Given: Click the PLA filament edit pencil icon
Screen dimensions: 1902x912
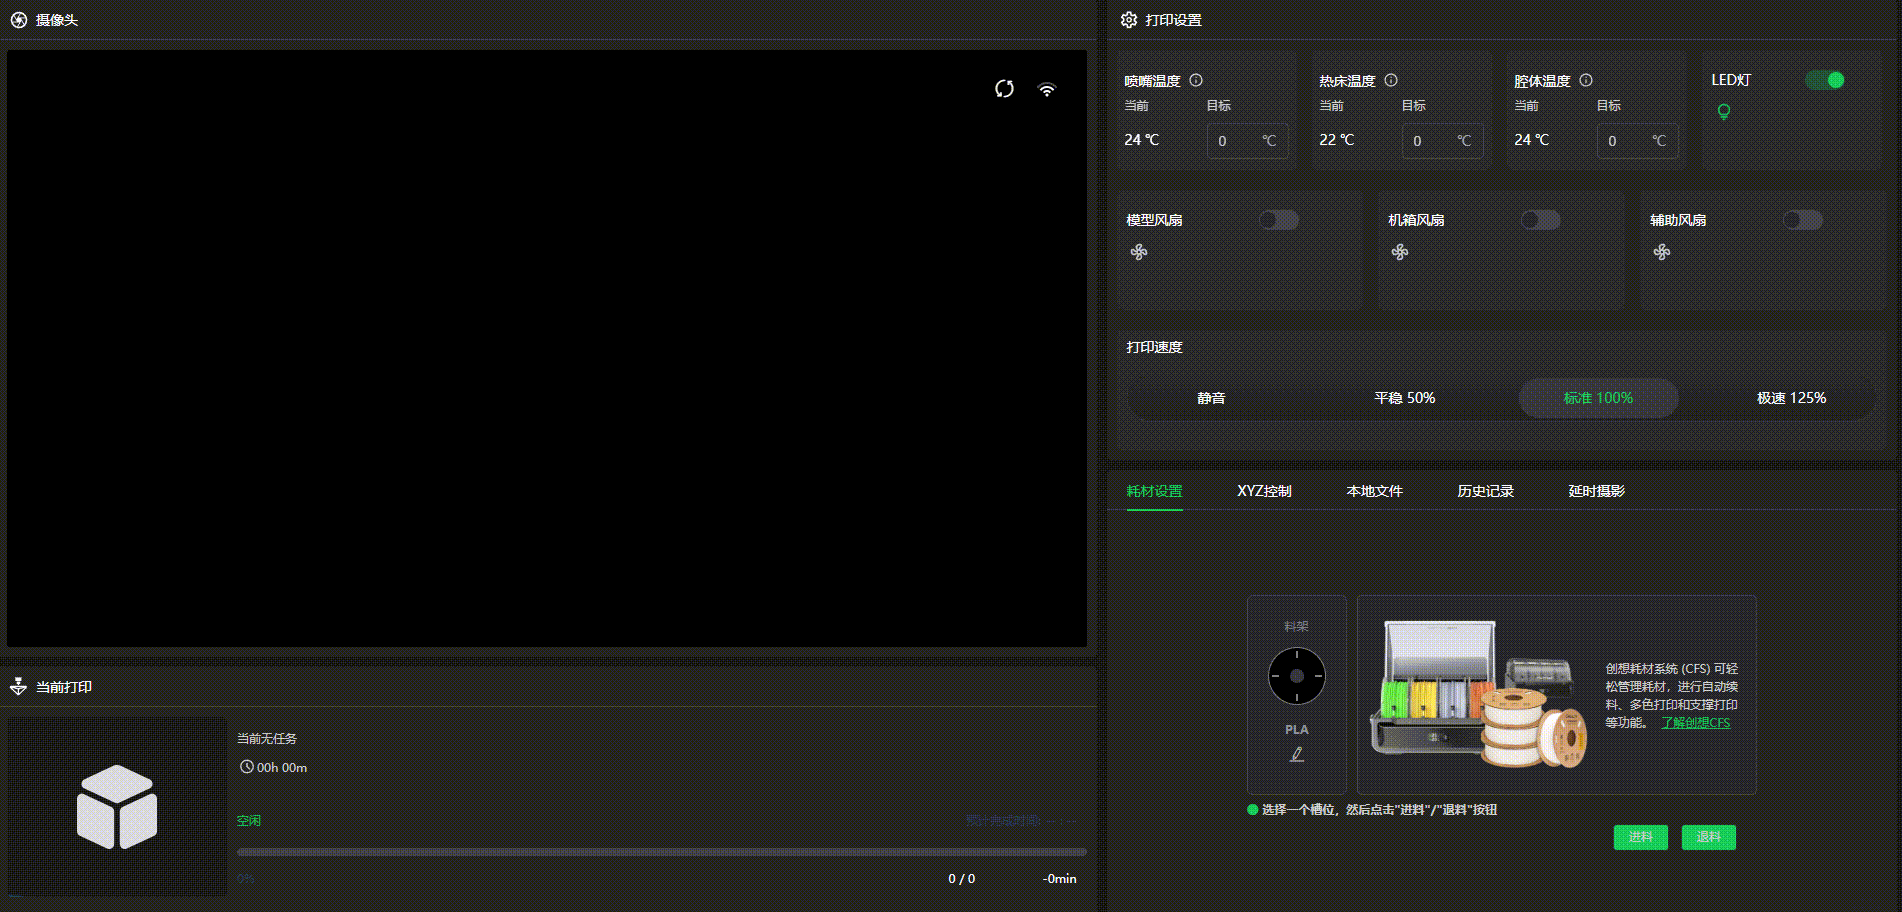Looking at the screenshot, I should 1296,754.
